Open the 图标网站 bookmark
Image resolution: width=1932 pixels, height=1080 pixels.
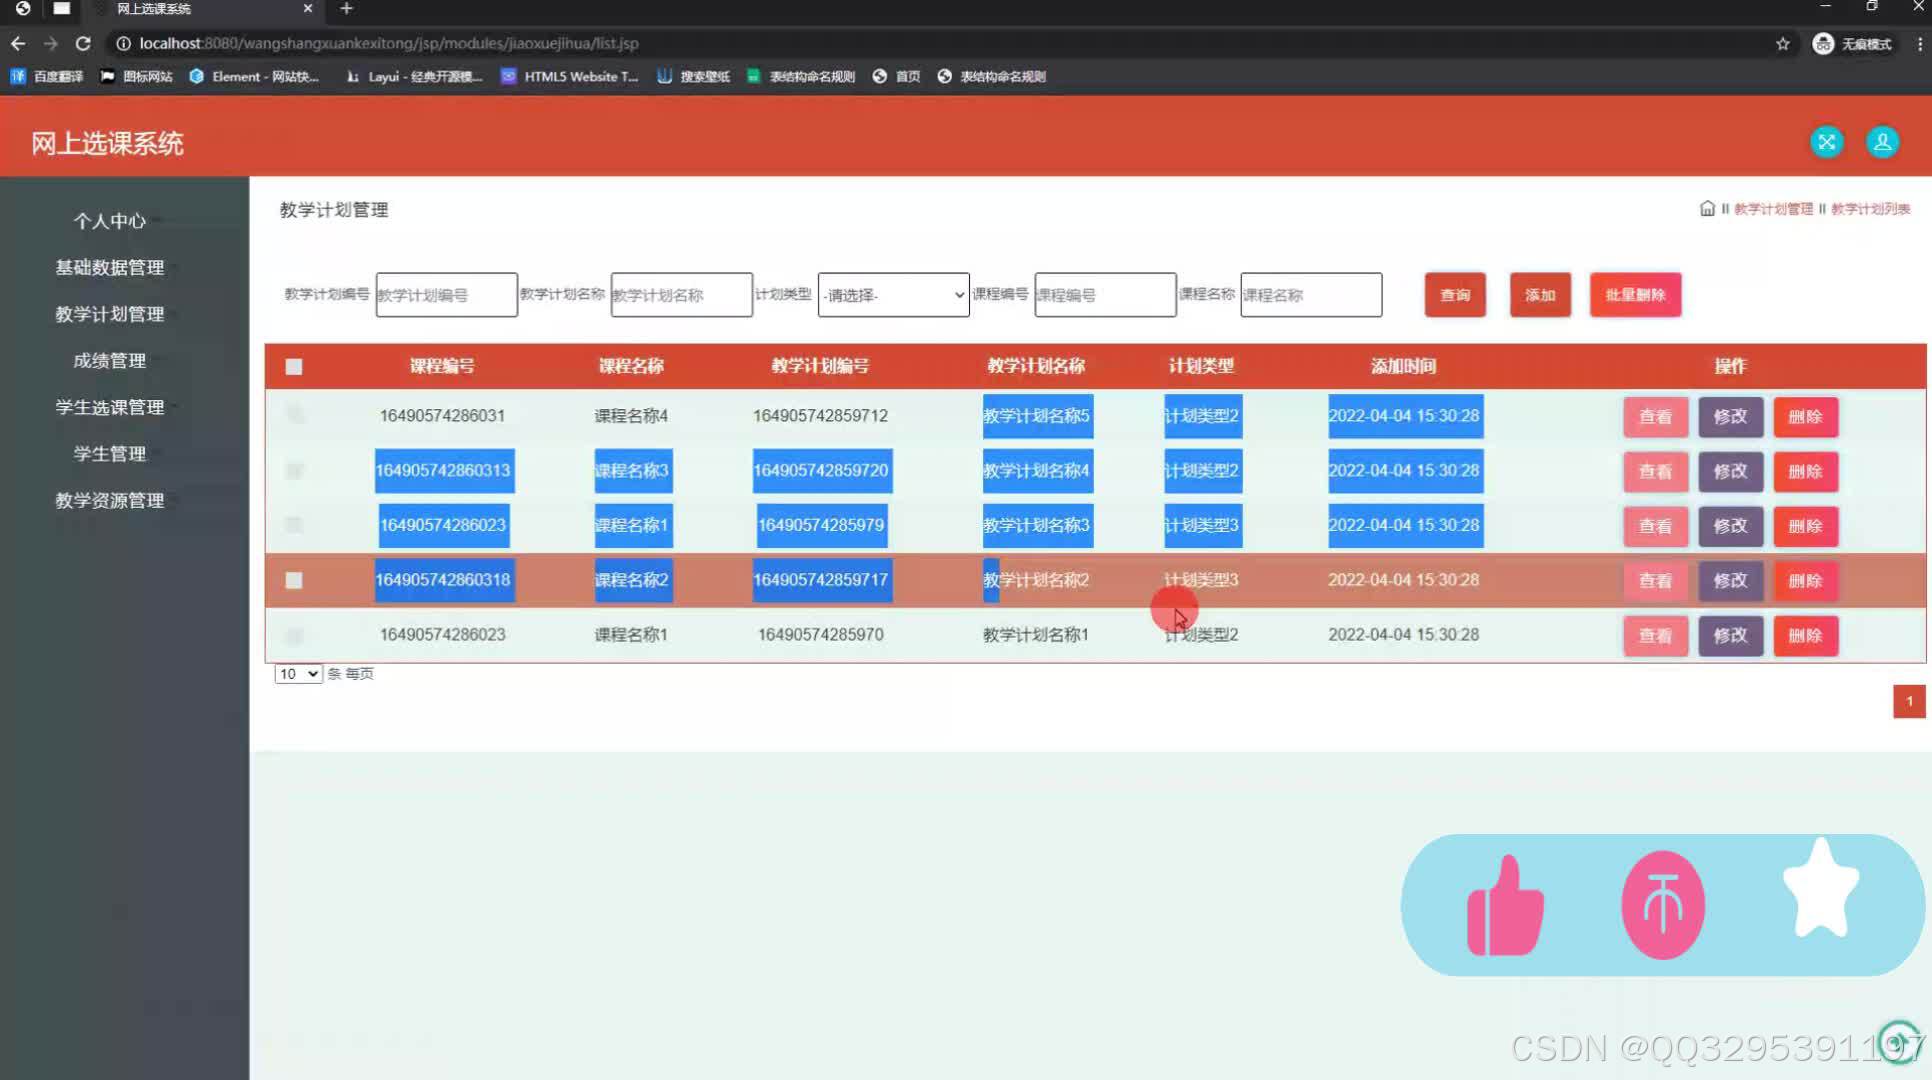tap(137, 76)
